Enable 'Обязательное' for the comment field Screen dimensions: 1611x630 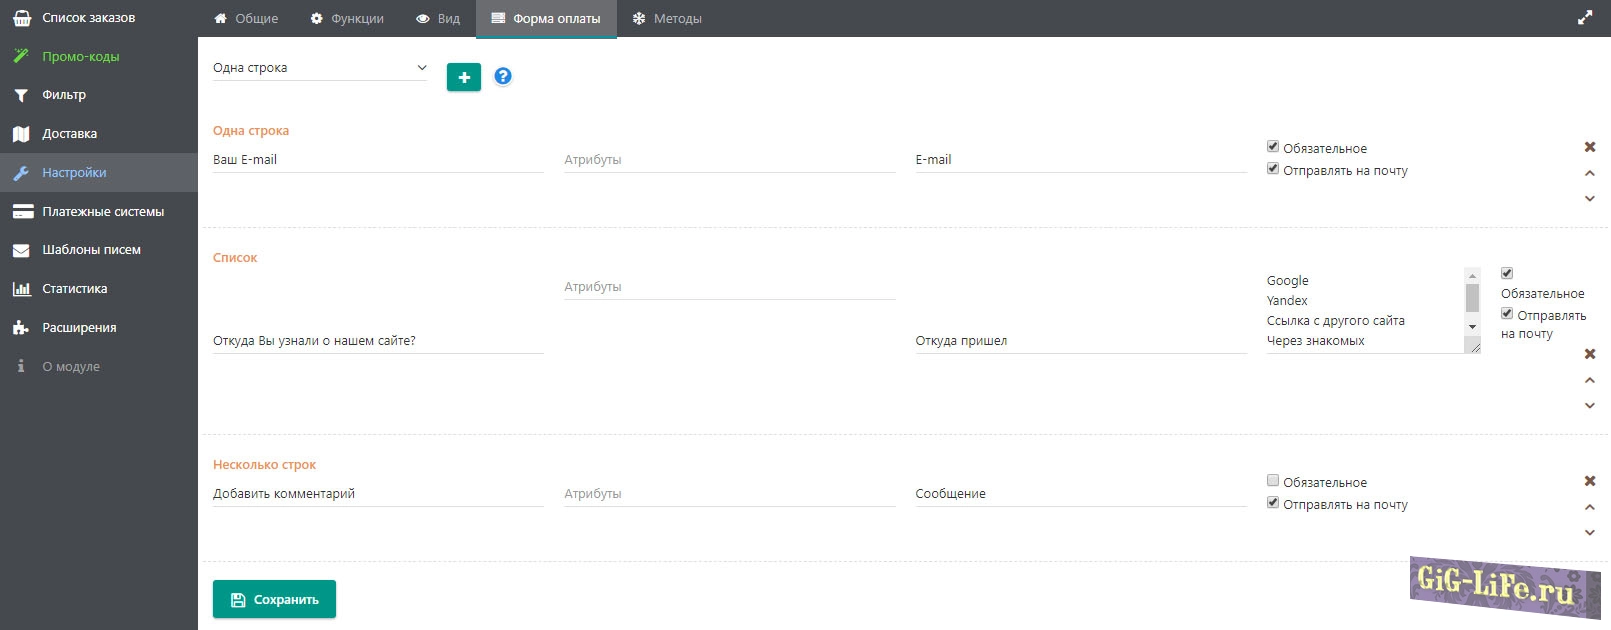[1273, 481]
